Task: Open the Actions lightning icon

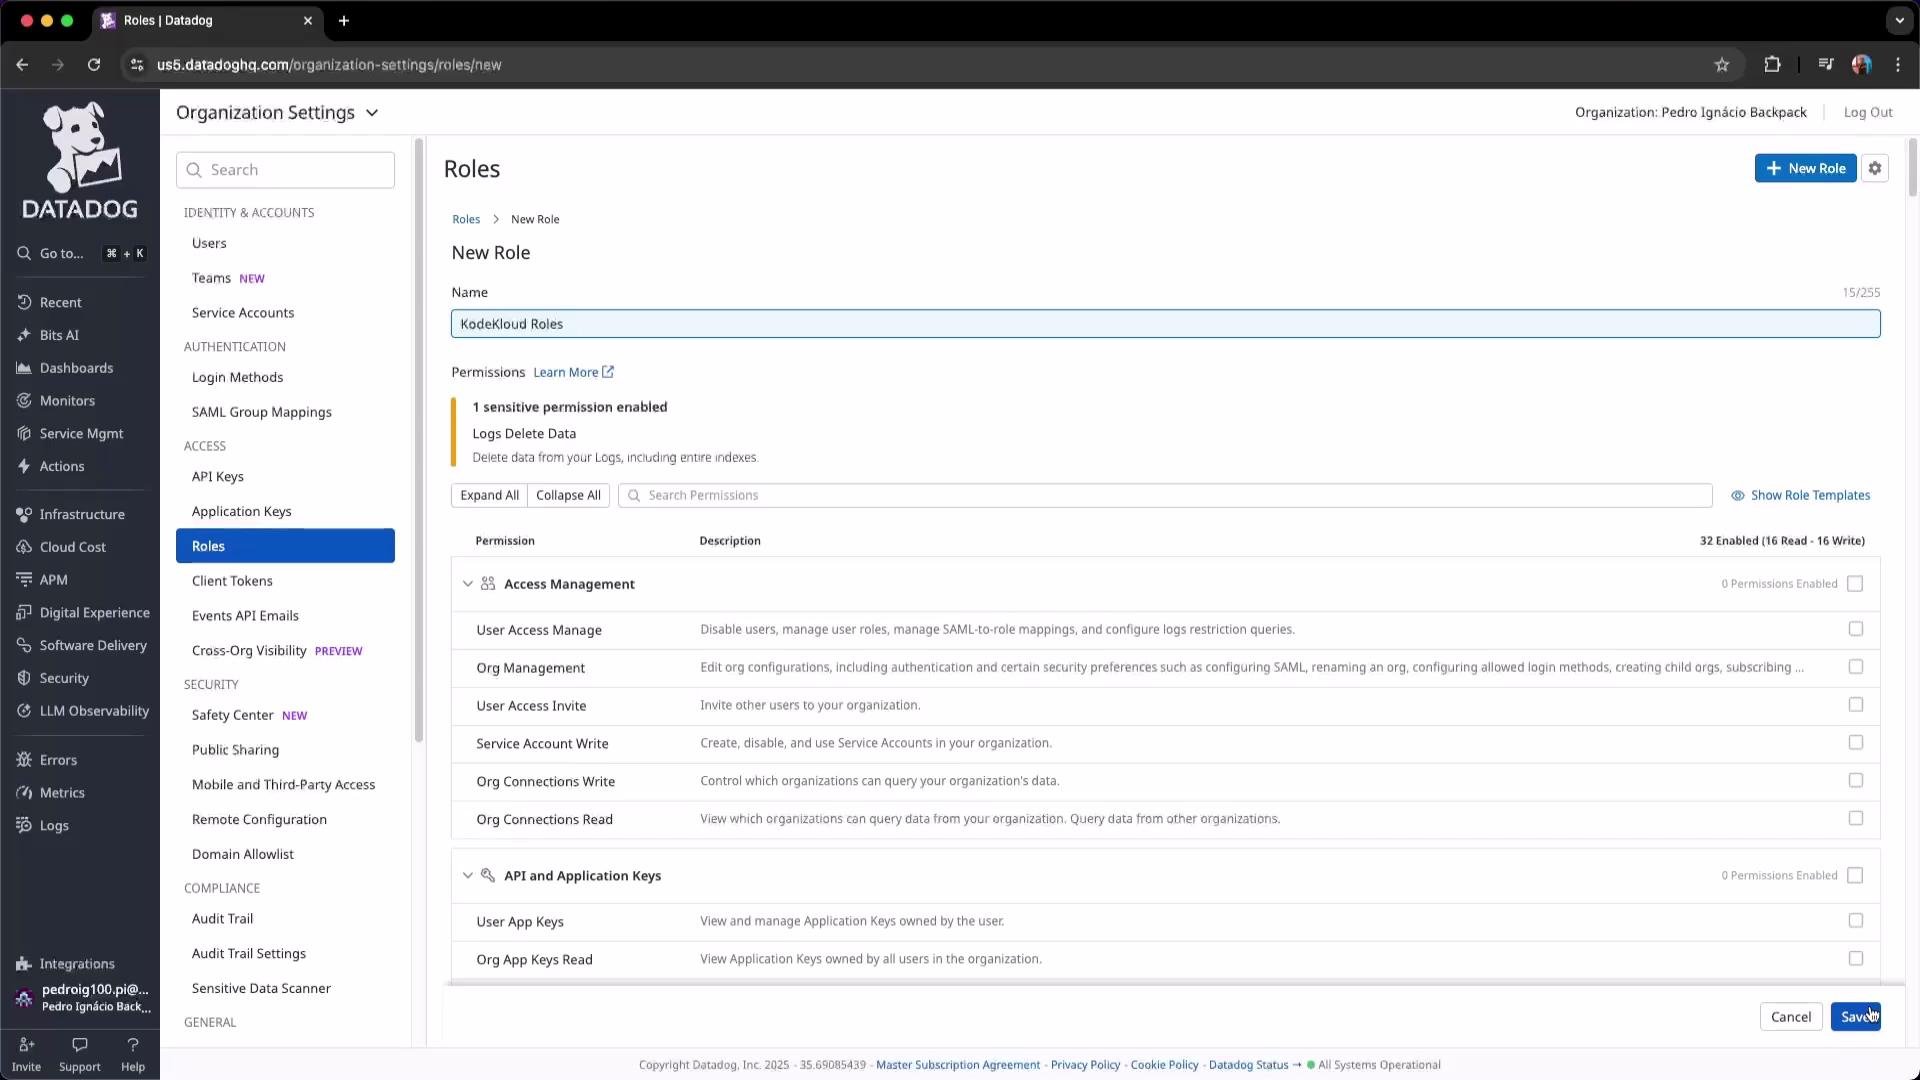Action: [x=24, y=467]
